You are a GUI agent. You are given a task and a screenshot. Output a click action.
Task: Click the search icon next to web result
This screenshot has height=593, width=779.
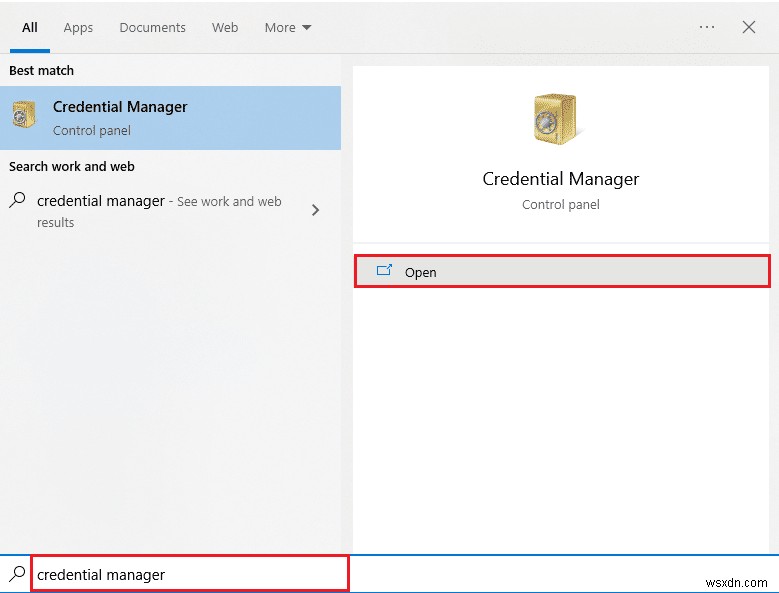(x=18, y=201)
